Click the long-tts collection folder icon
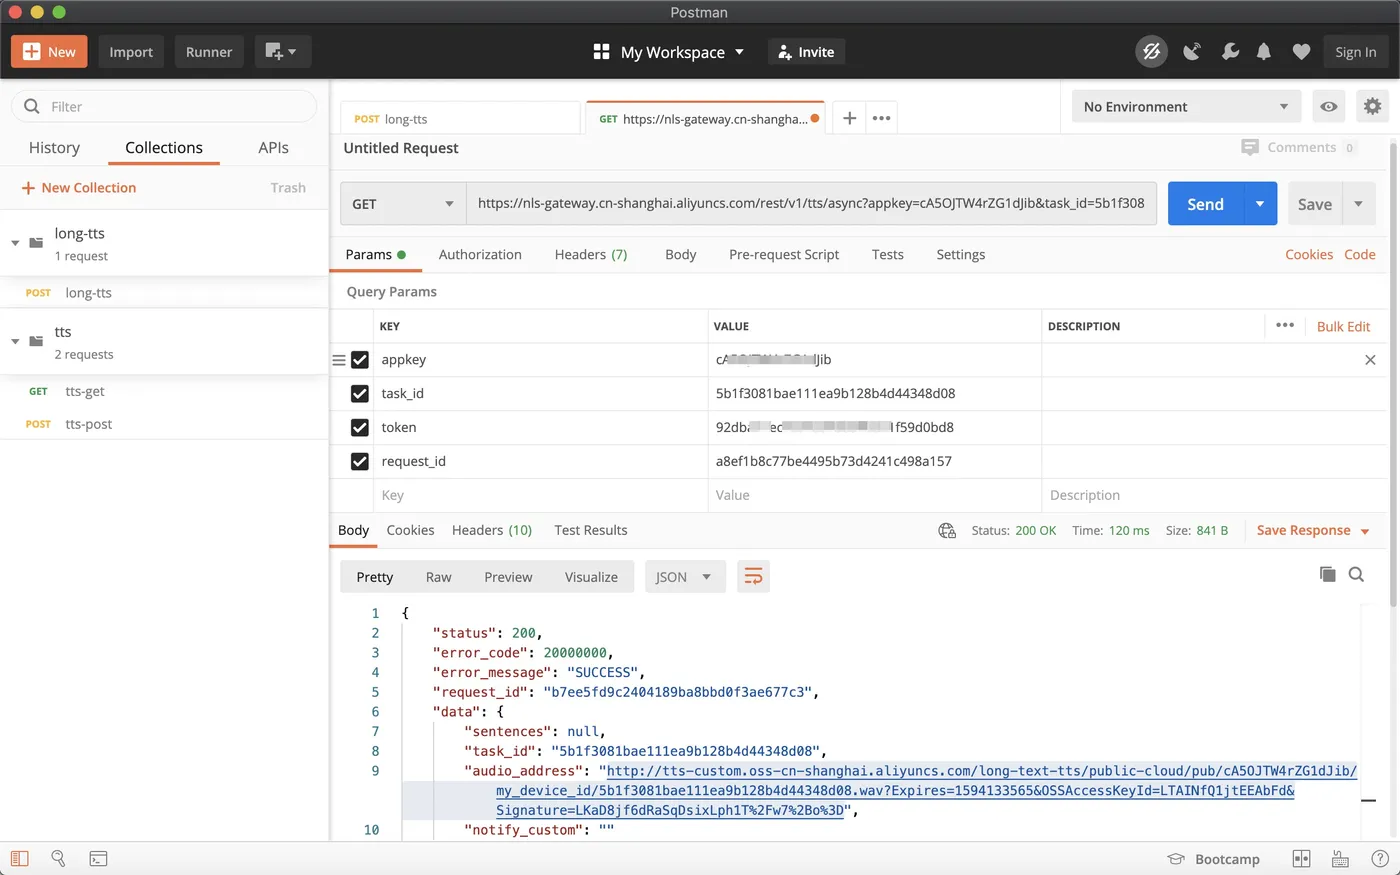The image size is (1400, 875). click(36, 243)
